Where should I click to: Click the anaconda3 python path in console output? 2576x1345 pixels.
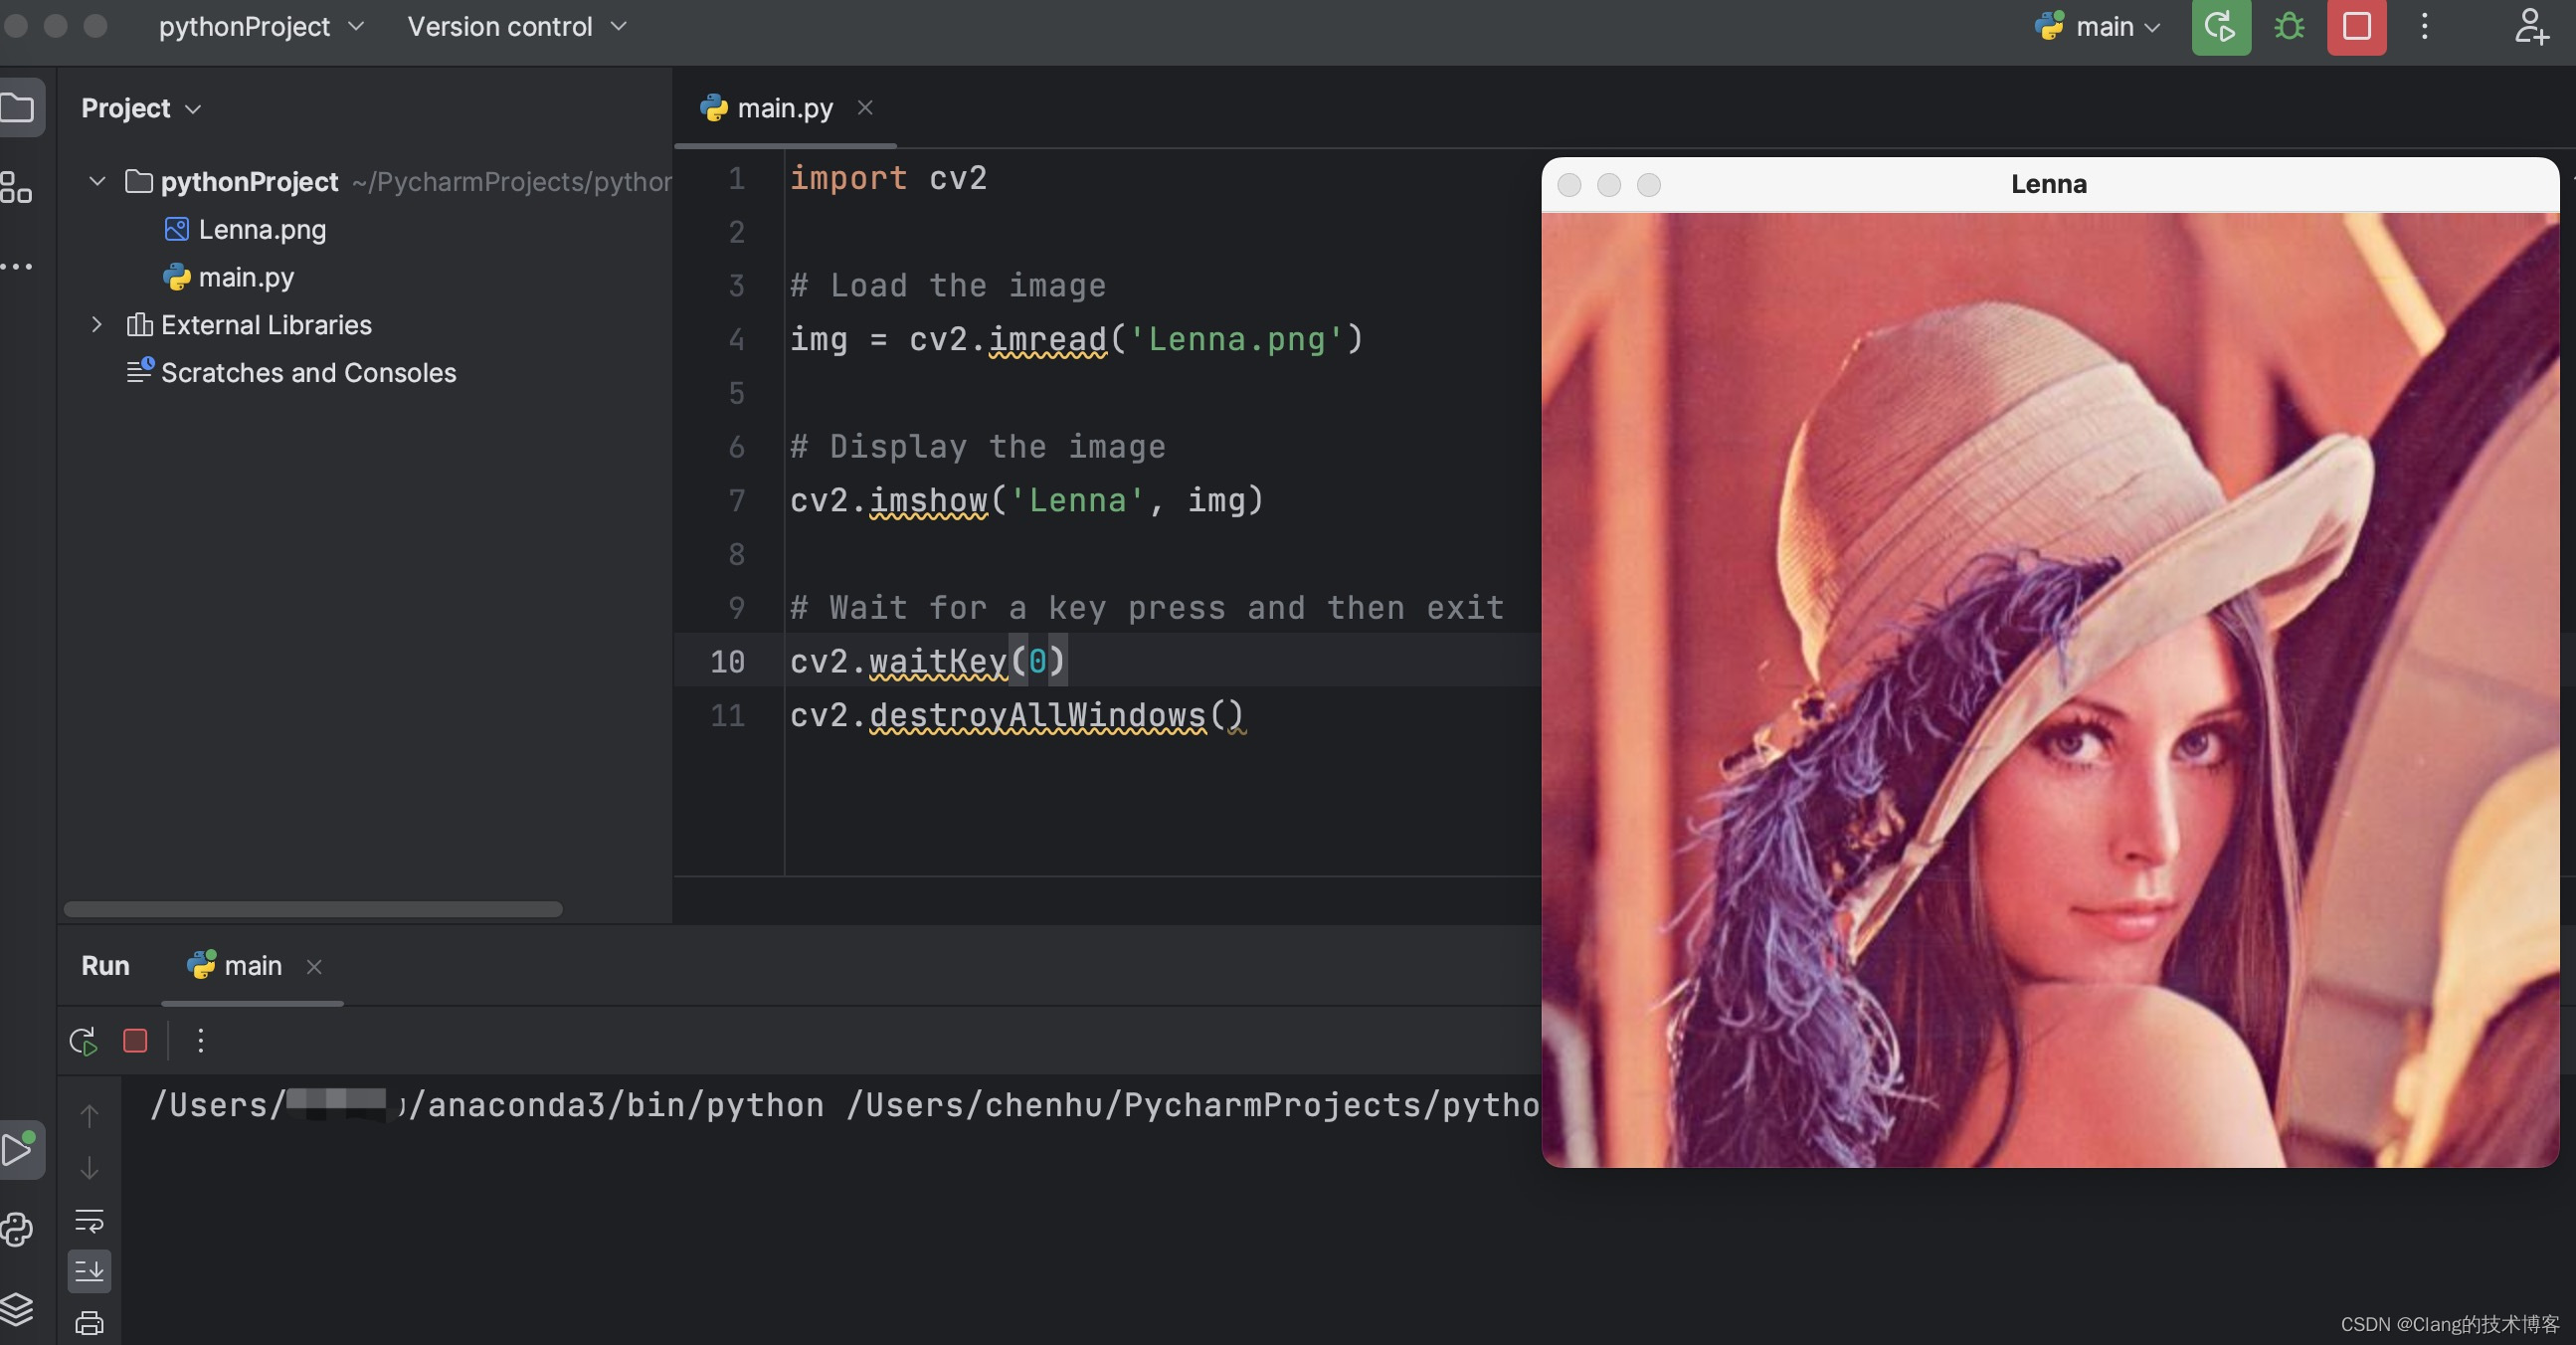(x=487, y=1104)
